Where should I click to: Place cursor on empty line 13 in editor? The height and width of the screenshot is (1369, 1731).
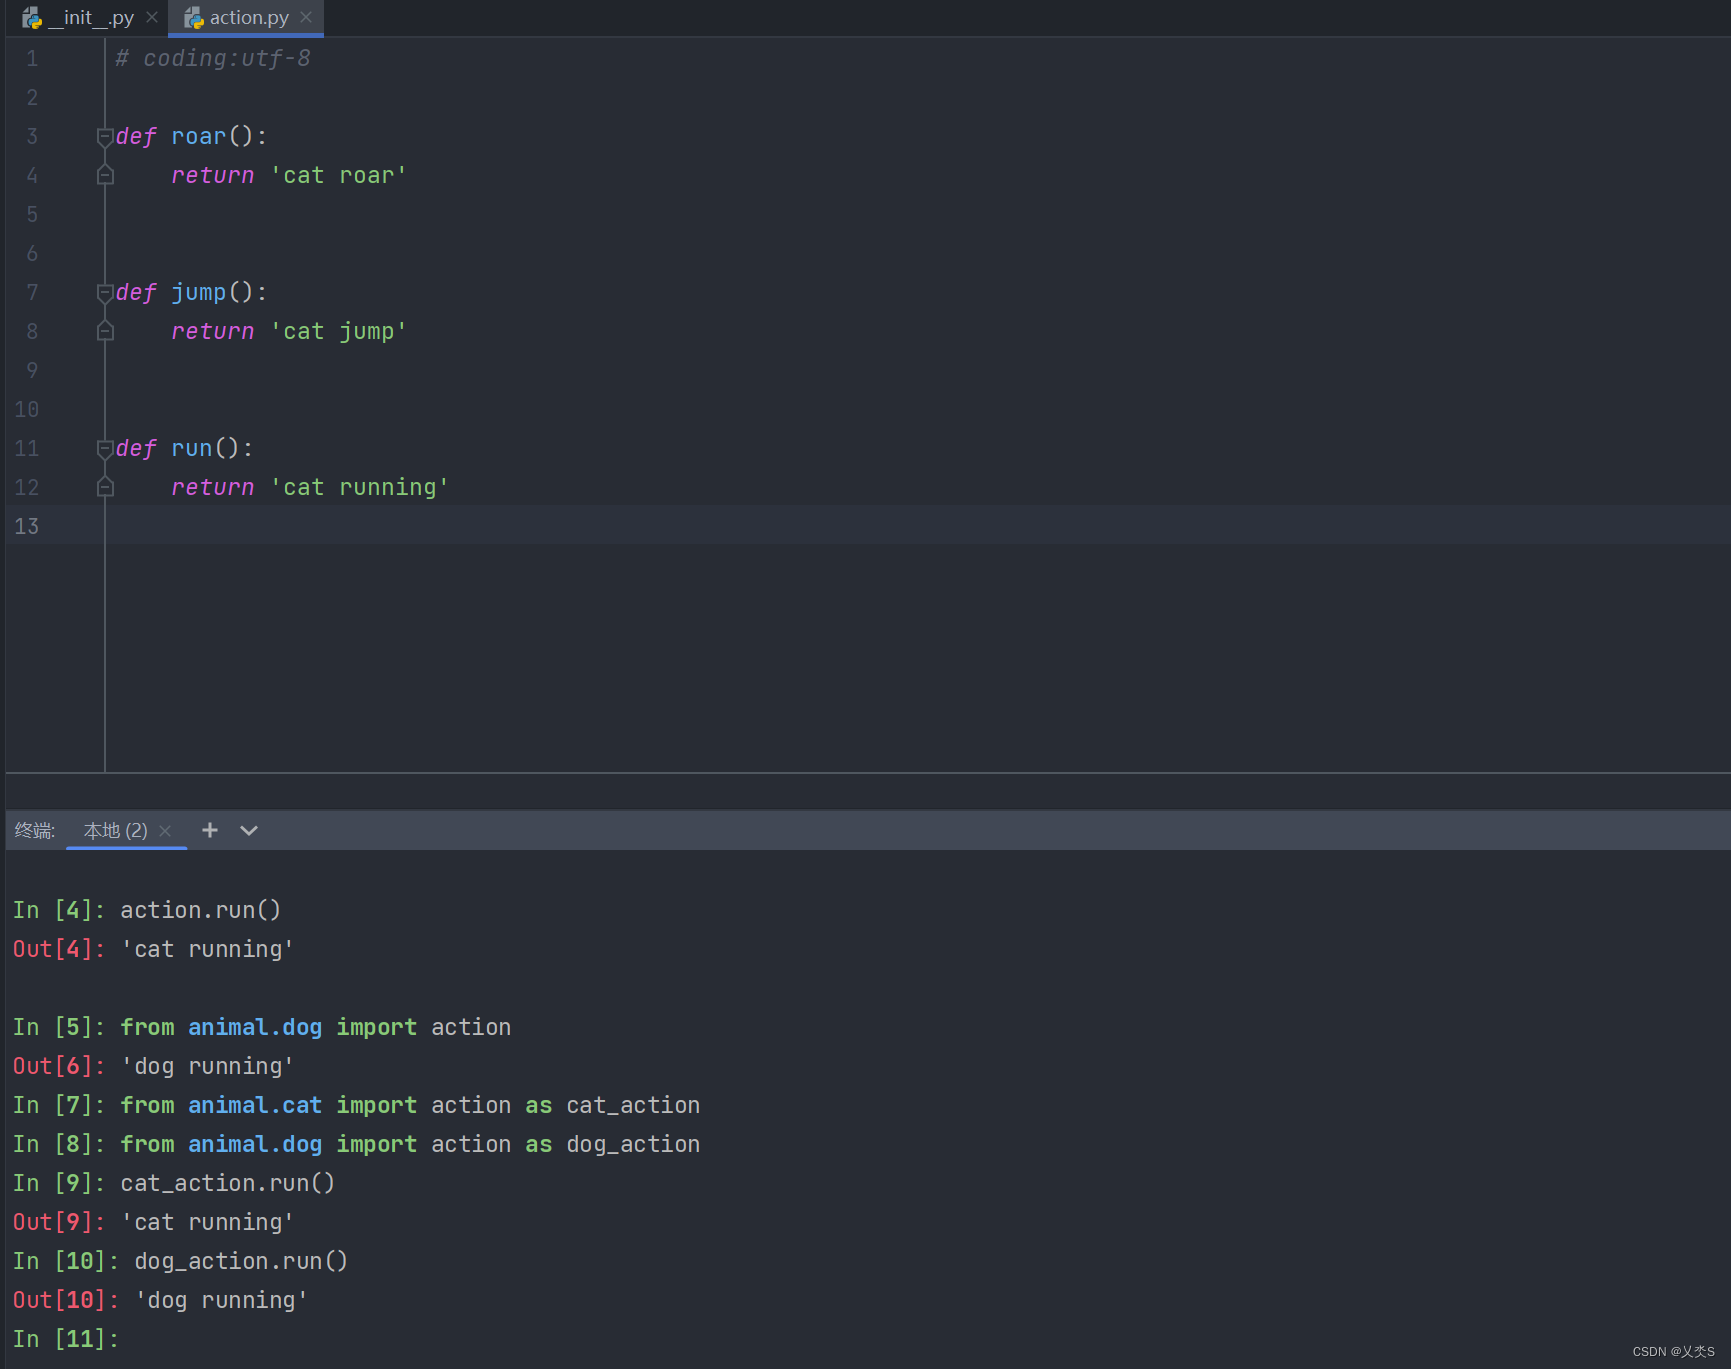[918, 526]
